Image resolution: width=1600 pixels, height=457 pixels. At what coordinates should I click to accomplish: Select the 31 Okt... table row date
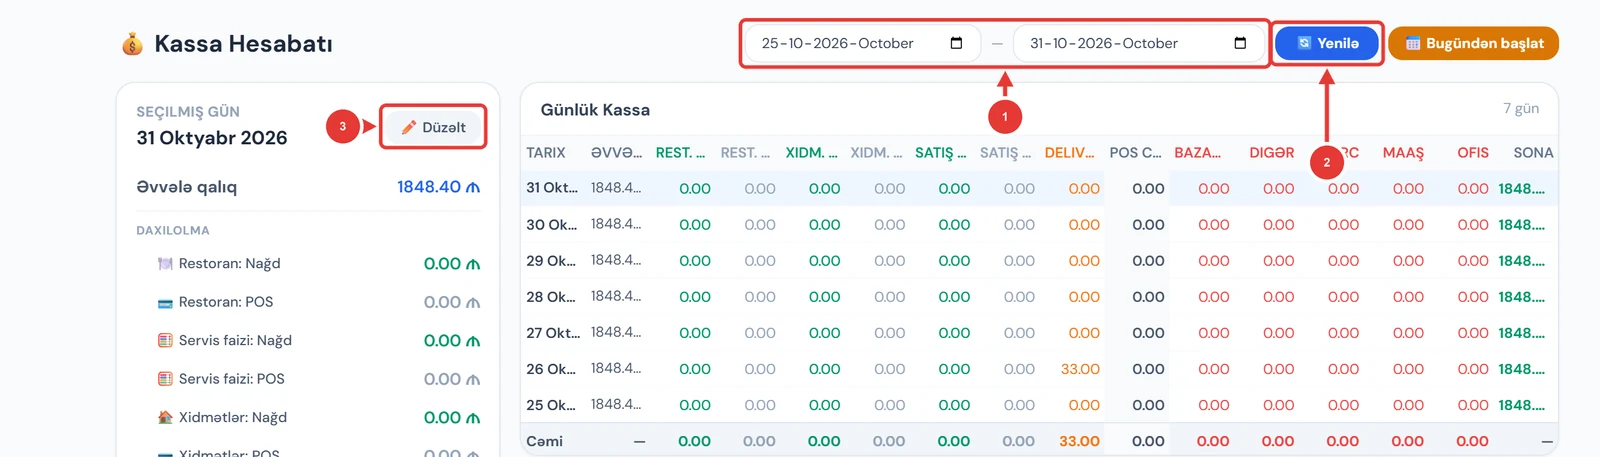point(552,188)
